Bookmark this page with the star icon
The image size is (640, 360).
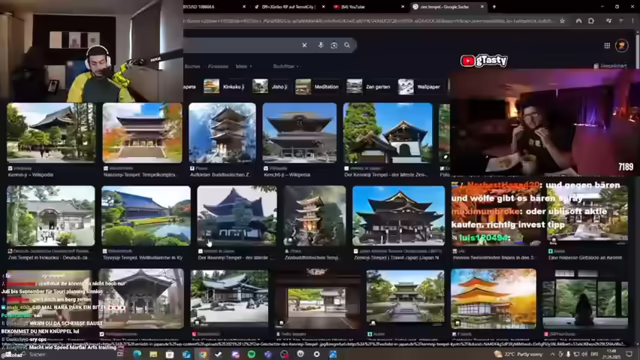pyautogui.click(x=562, y=21)
